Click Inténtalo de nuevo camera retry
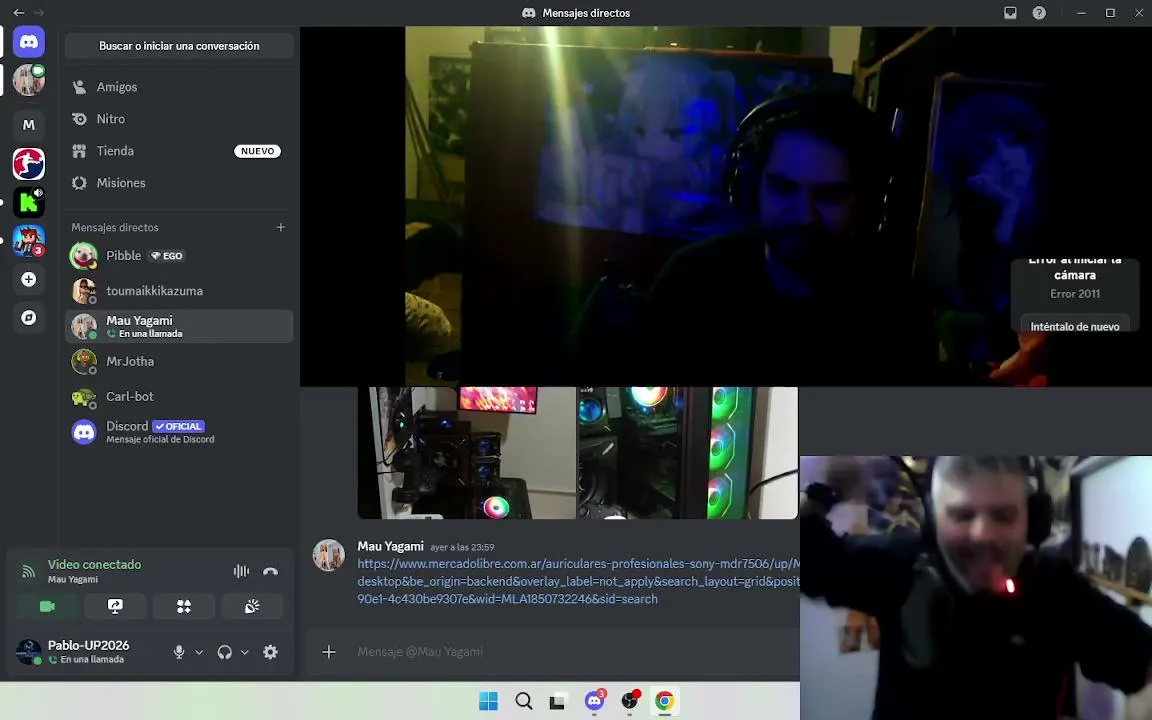Screen dimensions: 1152x720 pos(1075,325)
